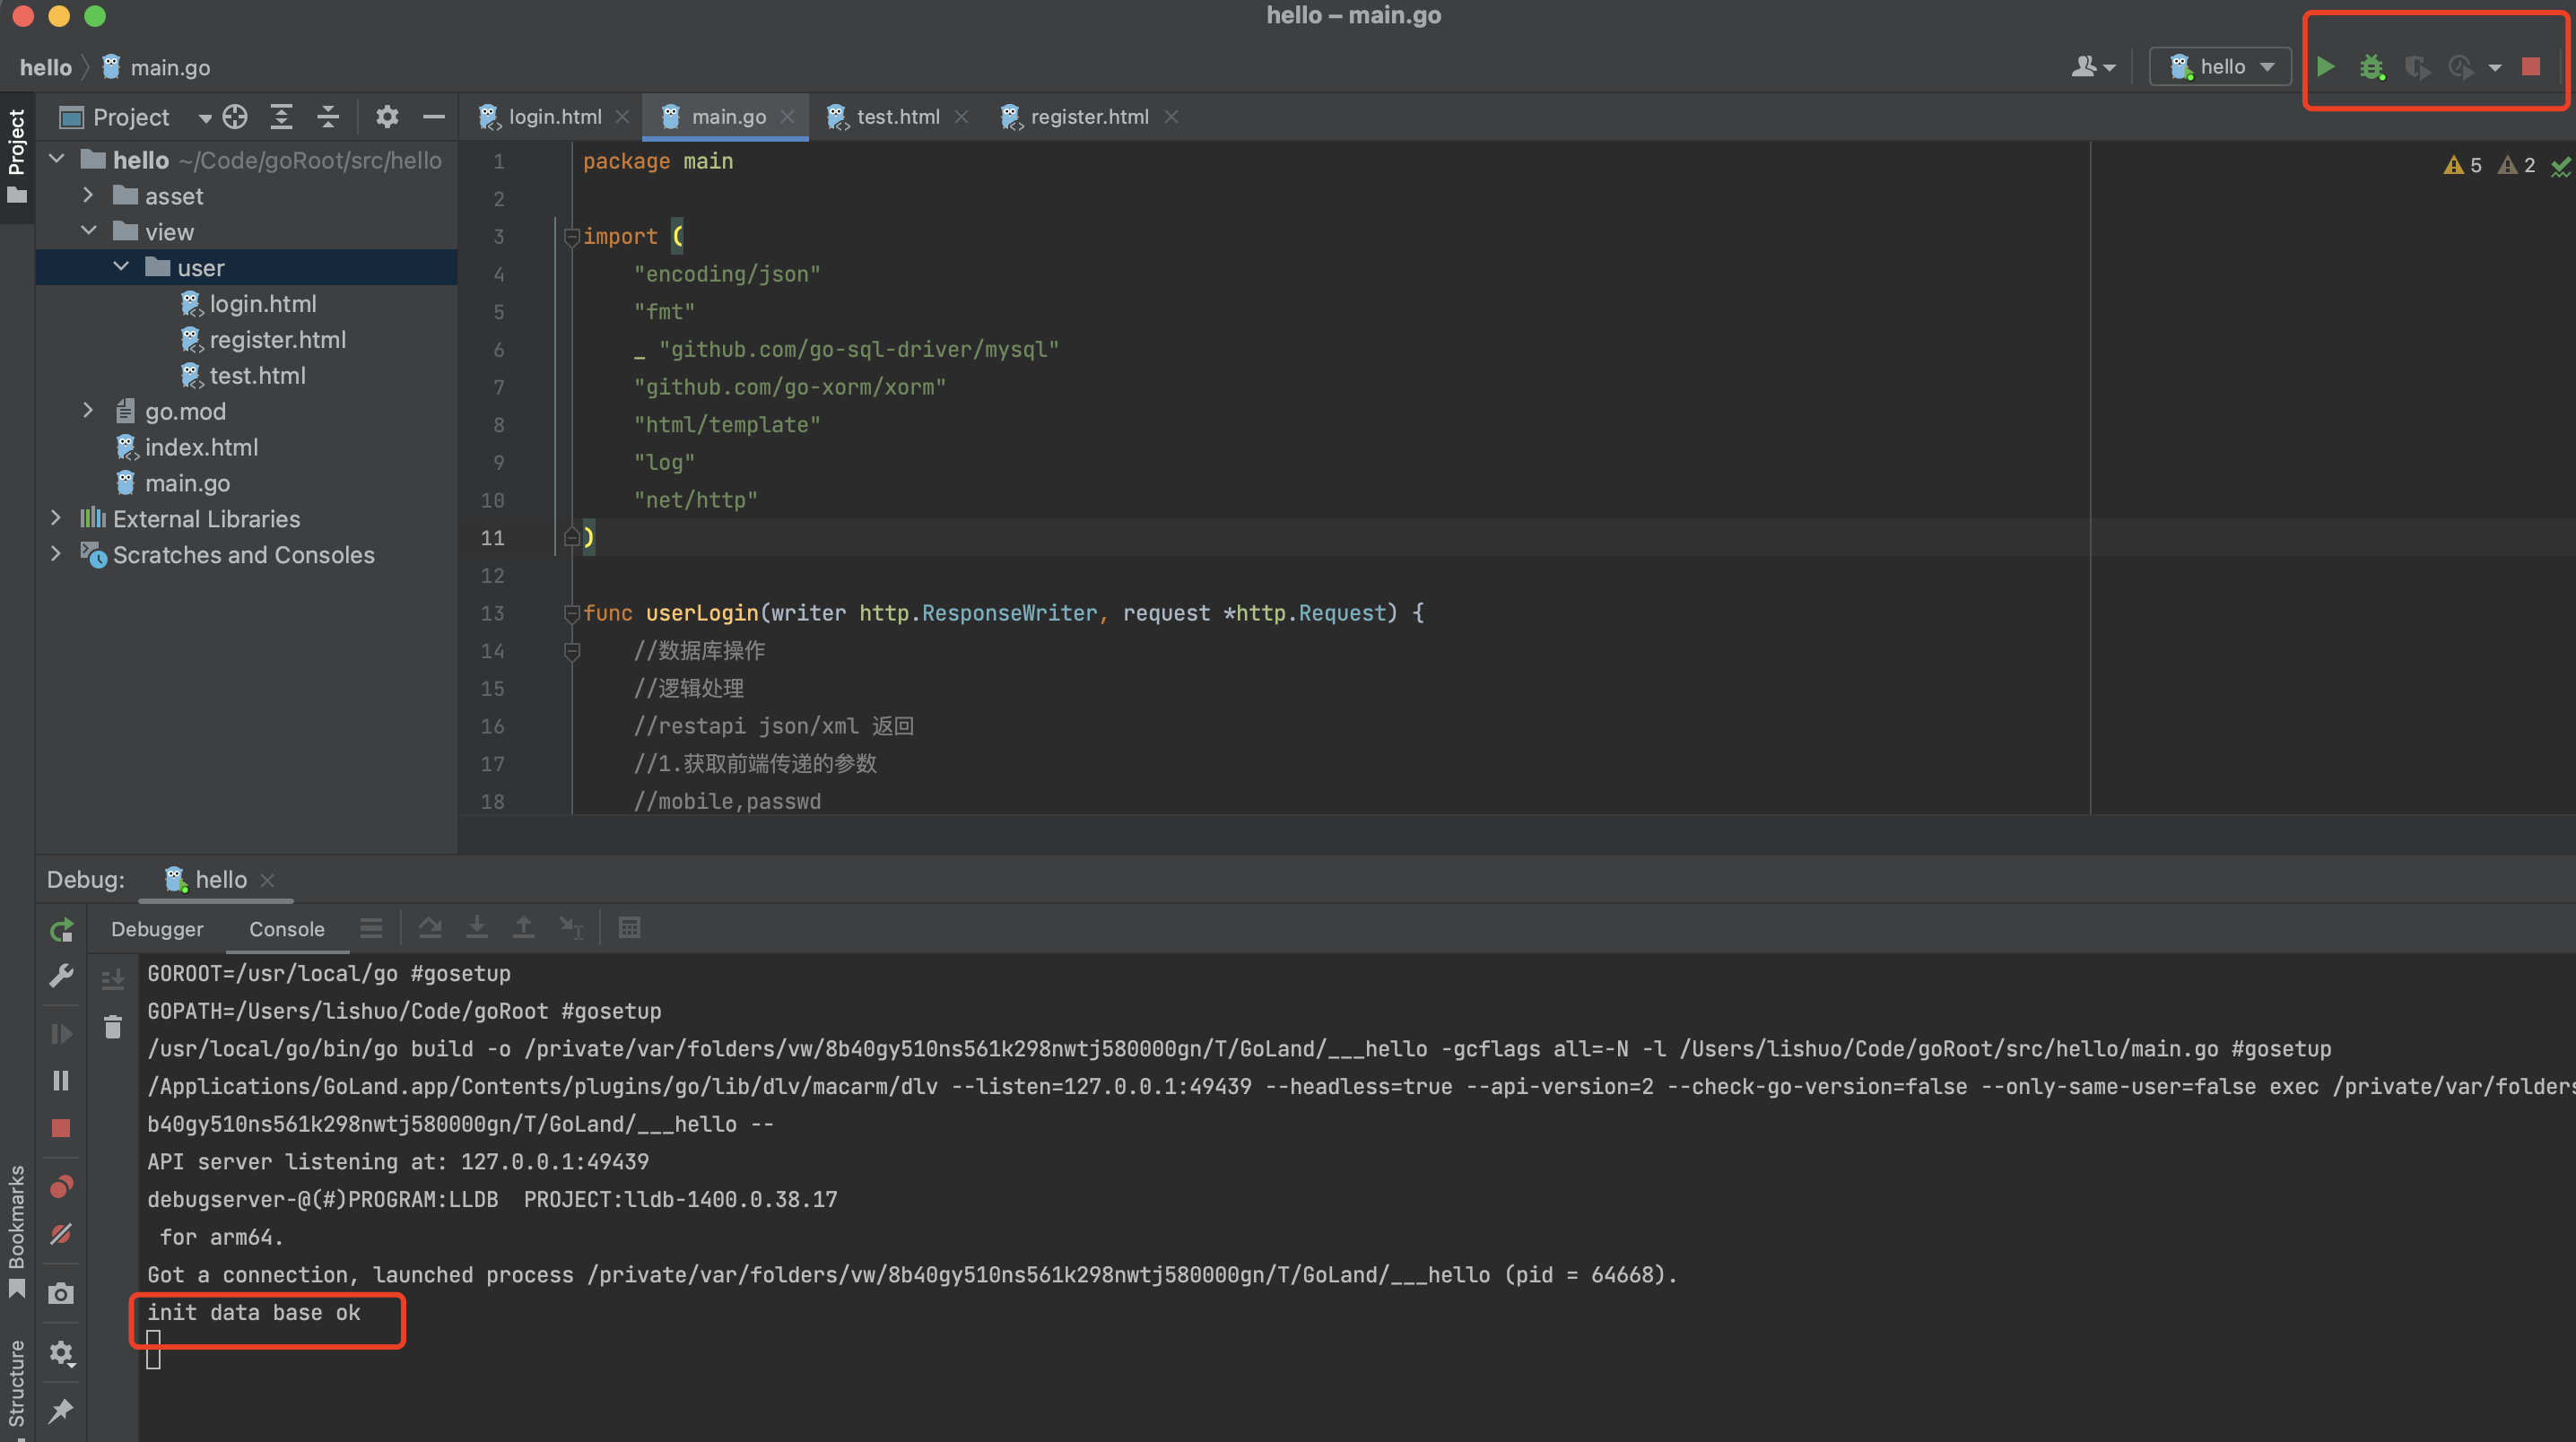Mute breakpoints in debug sidebar
Image resolution: width=2576 pixels, height=1442 pixels.
[61, 1234]
